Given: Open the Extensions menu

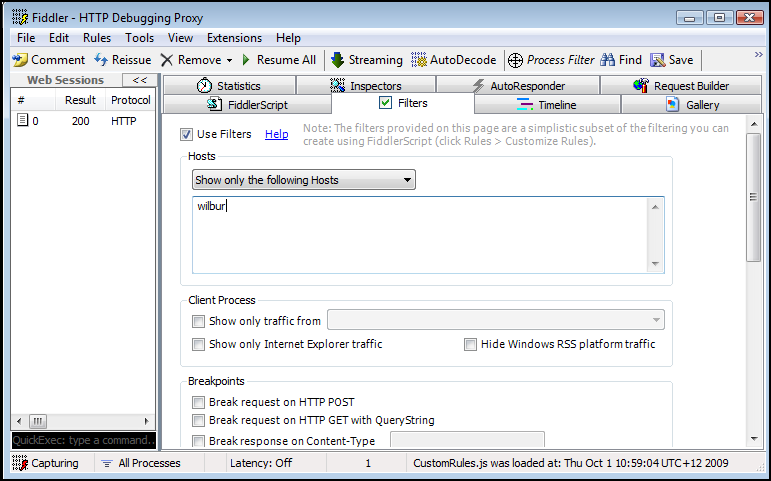Looking at the screenshot, I should (235, 38).
